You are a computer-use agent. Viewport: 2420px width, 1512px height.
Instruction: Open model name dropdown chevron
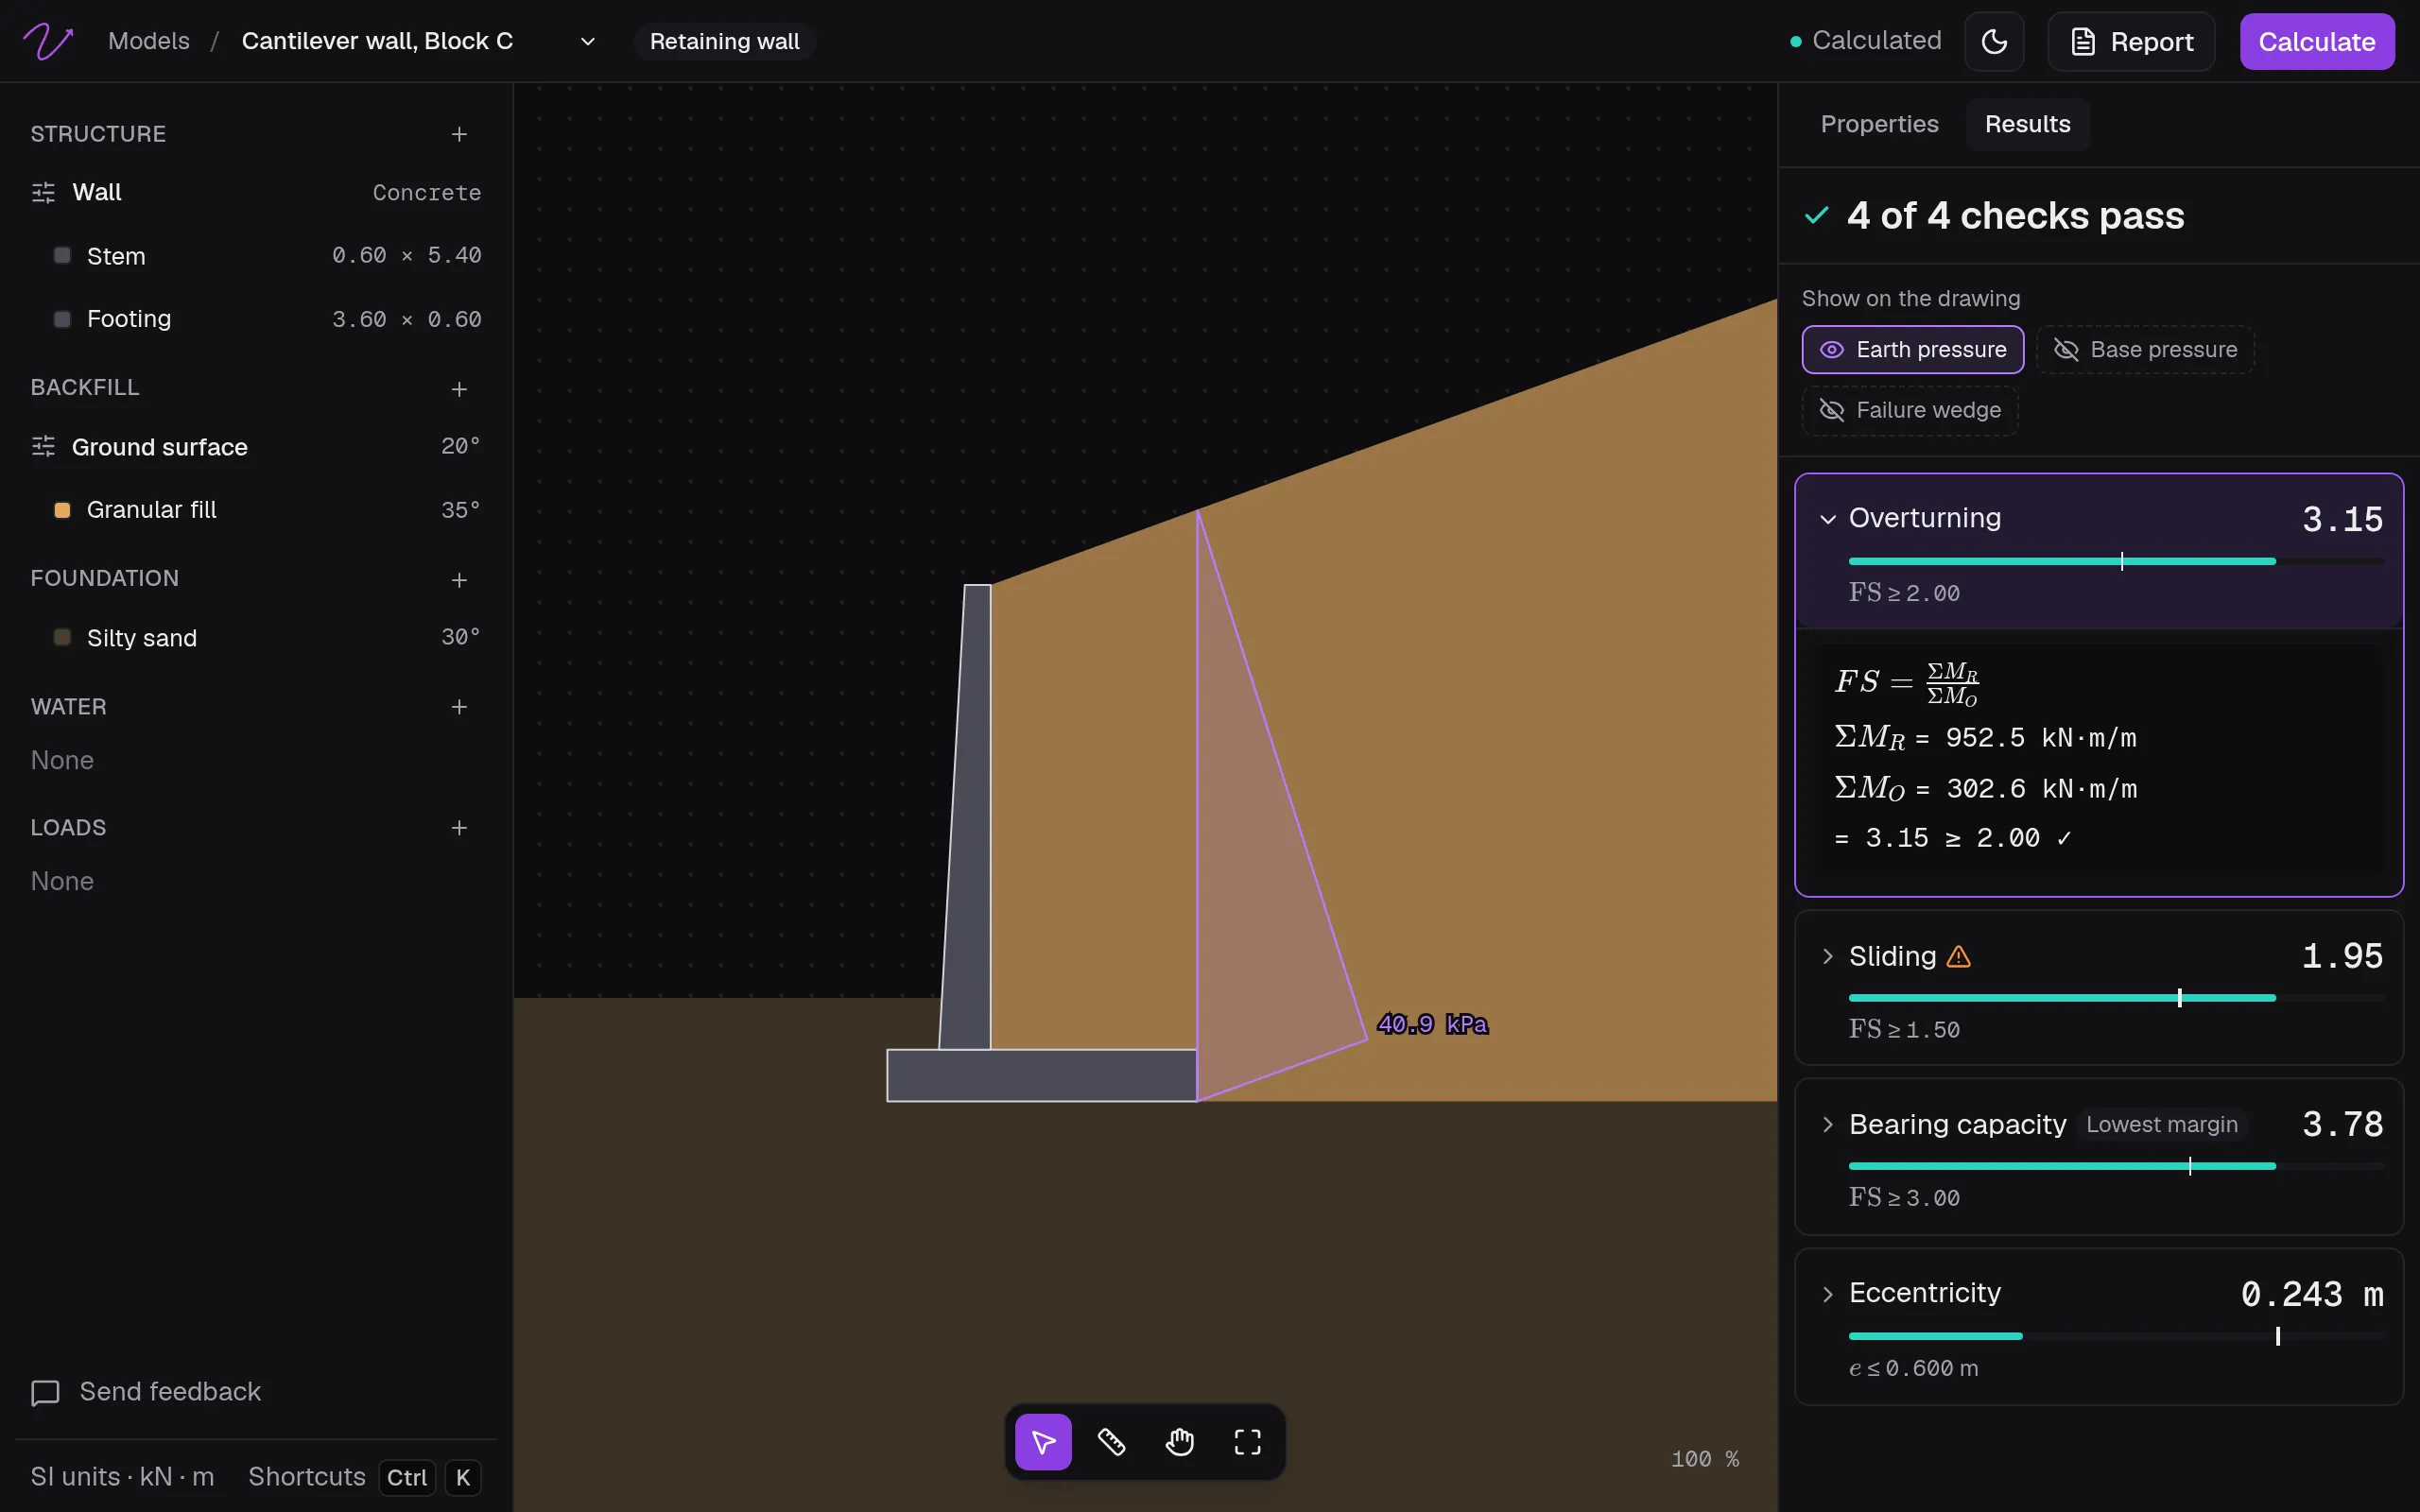[588, 41]
